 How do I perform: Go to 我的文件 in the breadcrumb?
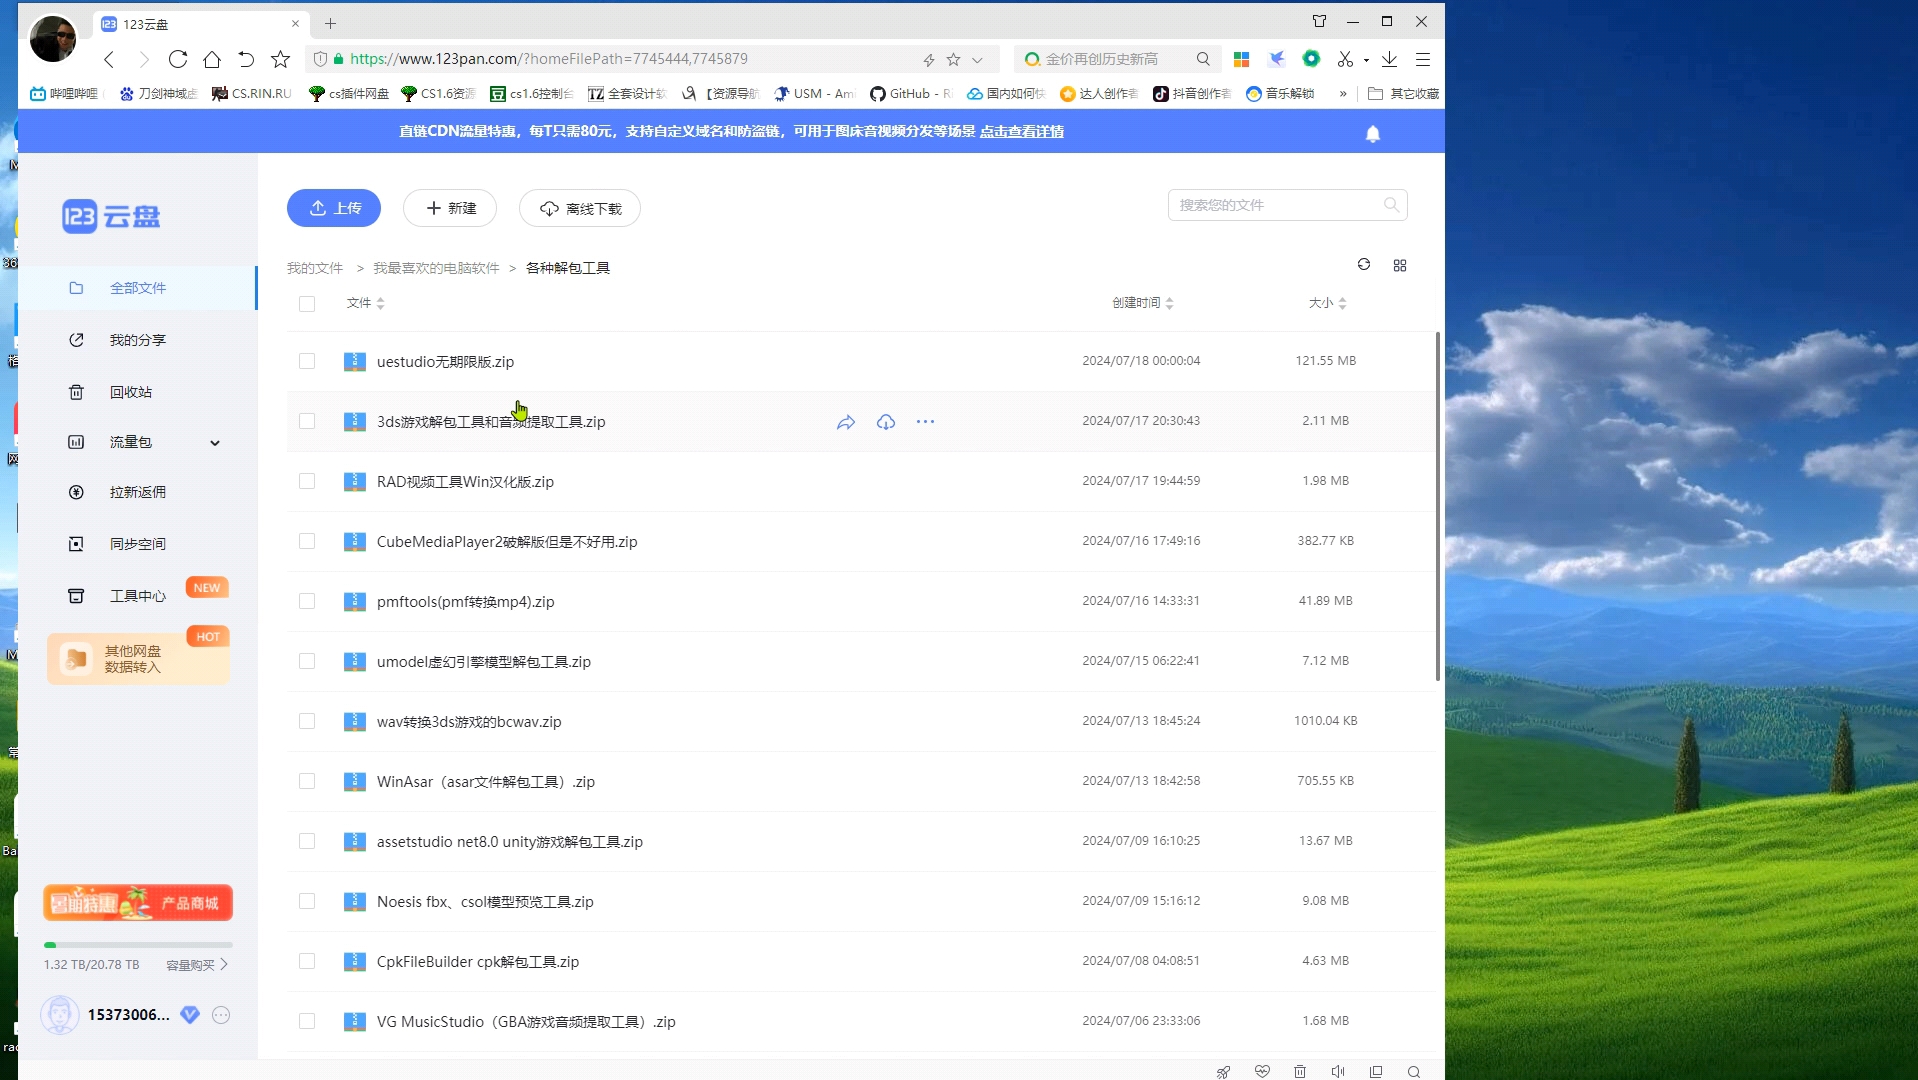315,268
